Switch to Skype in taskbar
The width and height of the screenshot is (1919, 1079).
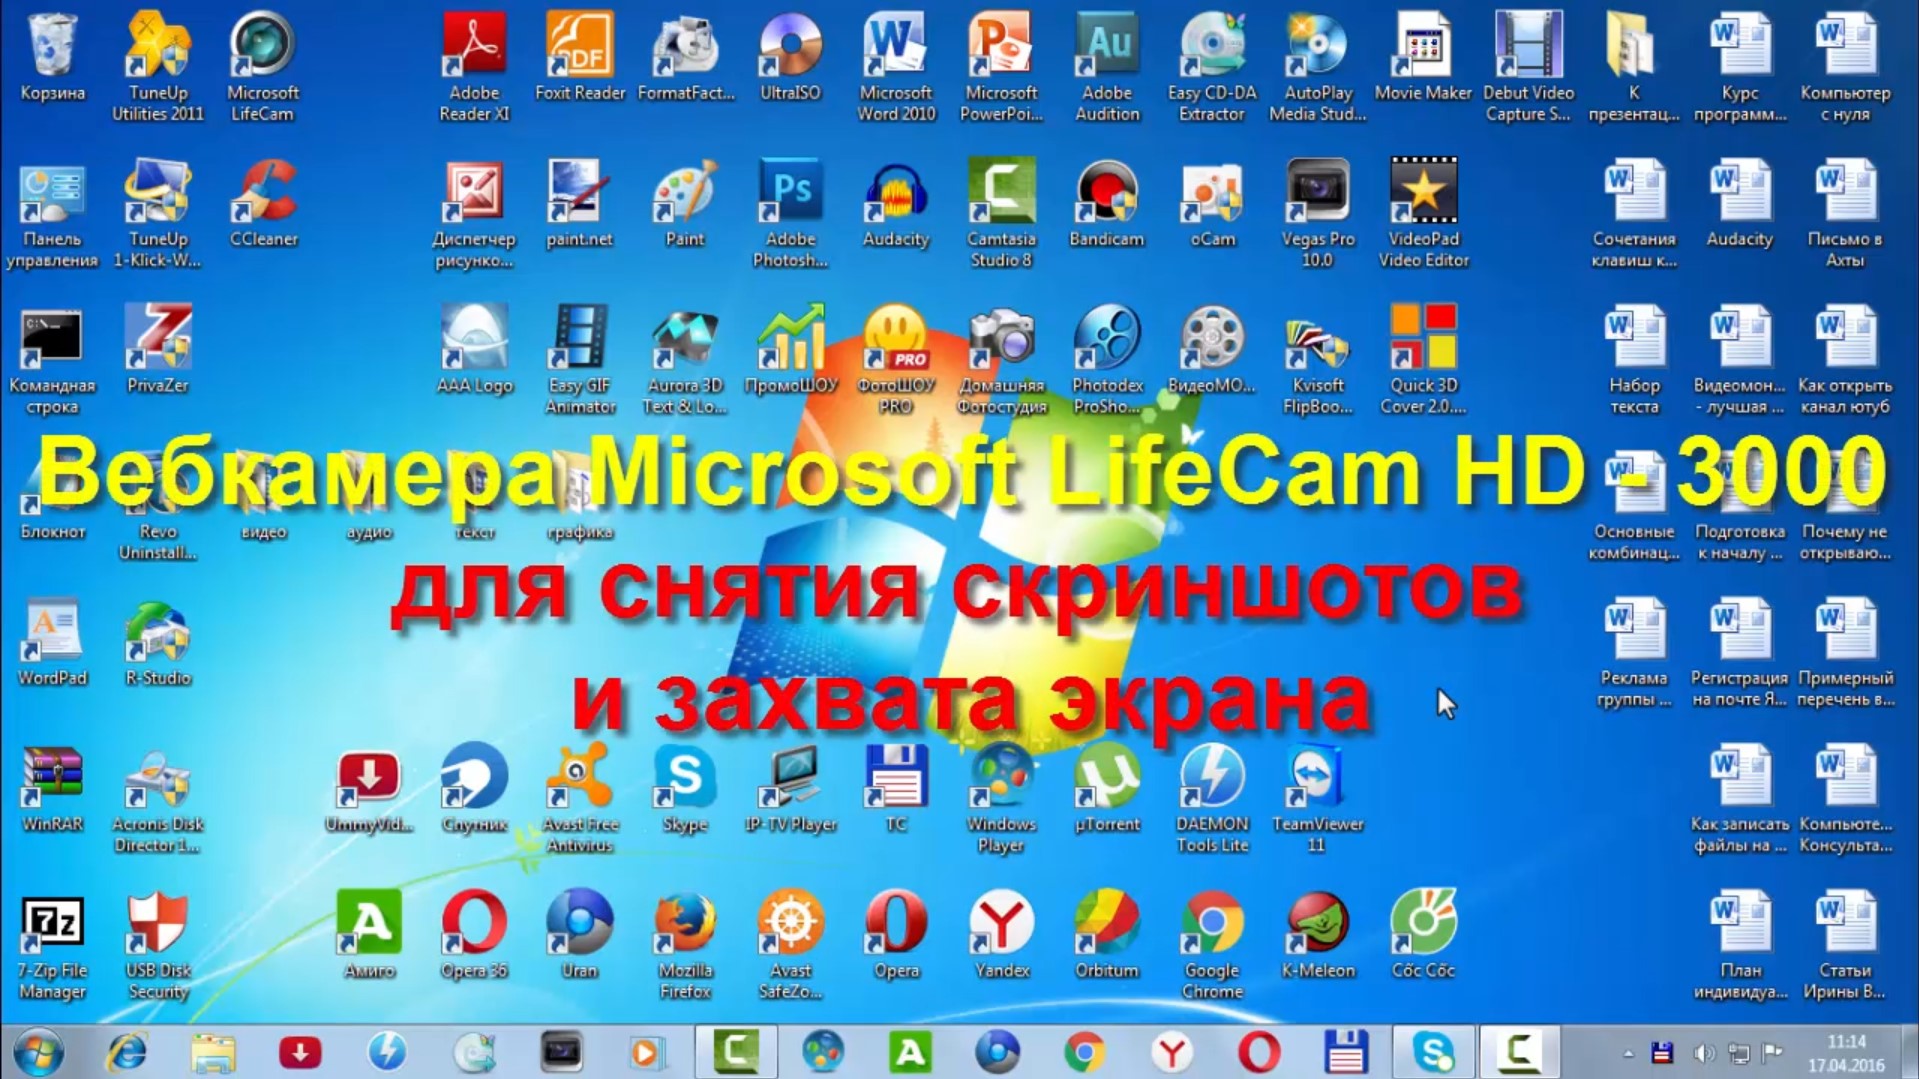coord(1432,1052)
